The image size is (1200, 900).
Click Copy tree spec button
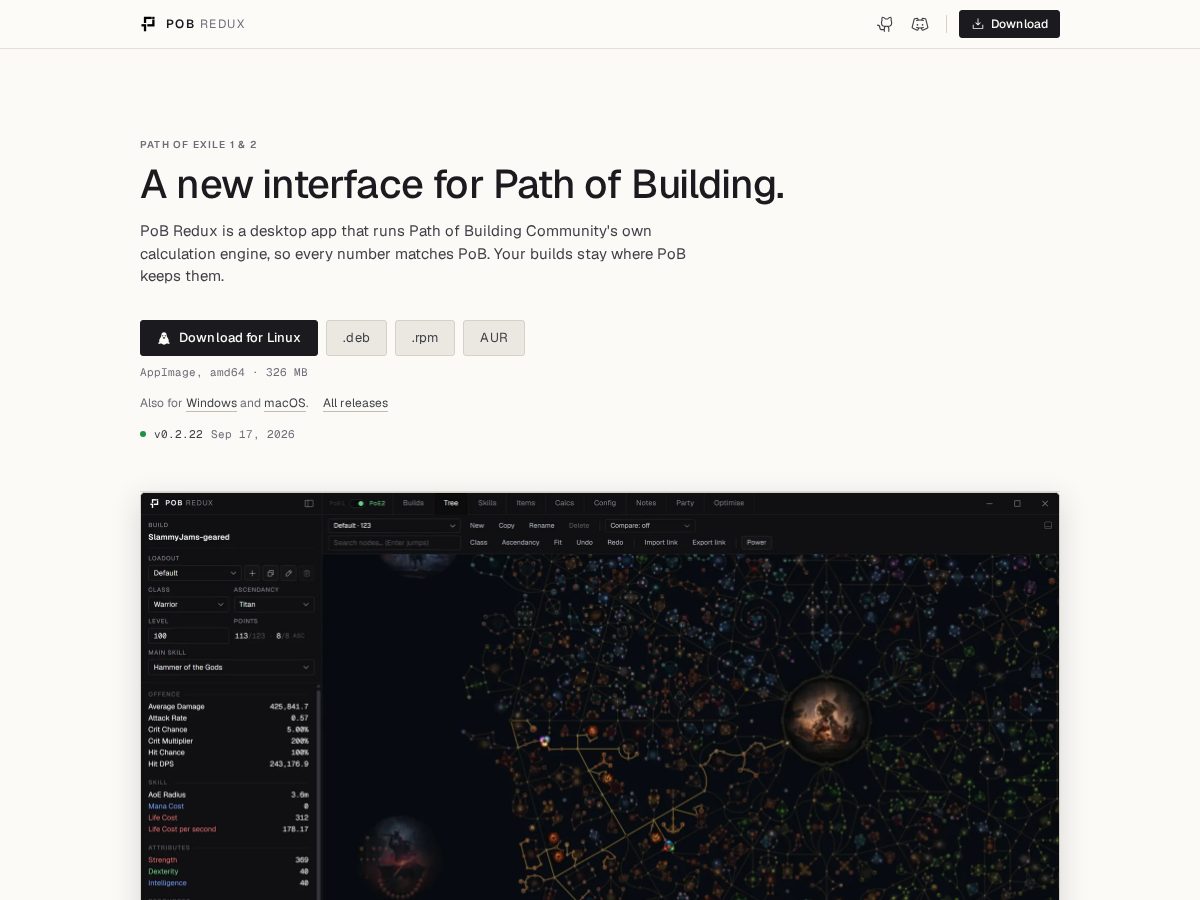tap(507, 525)
